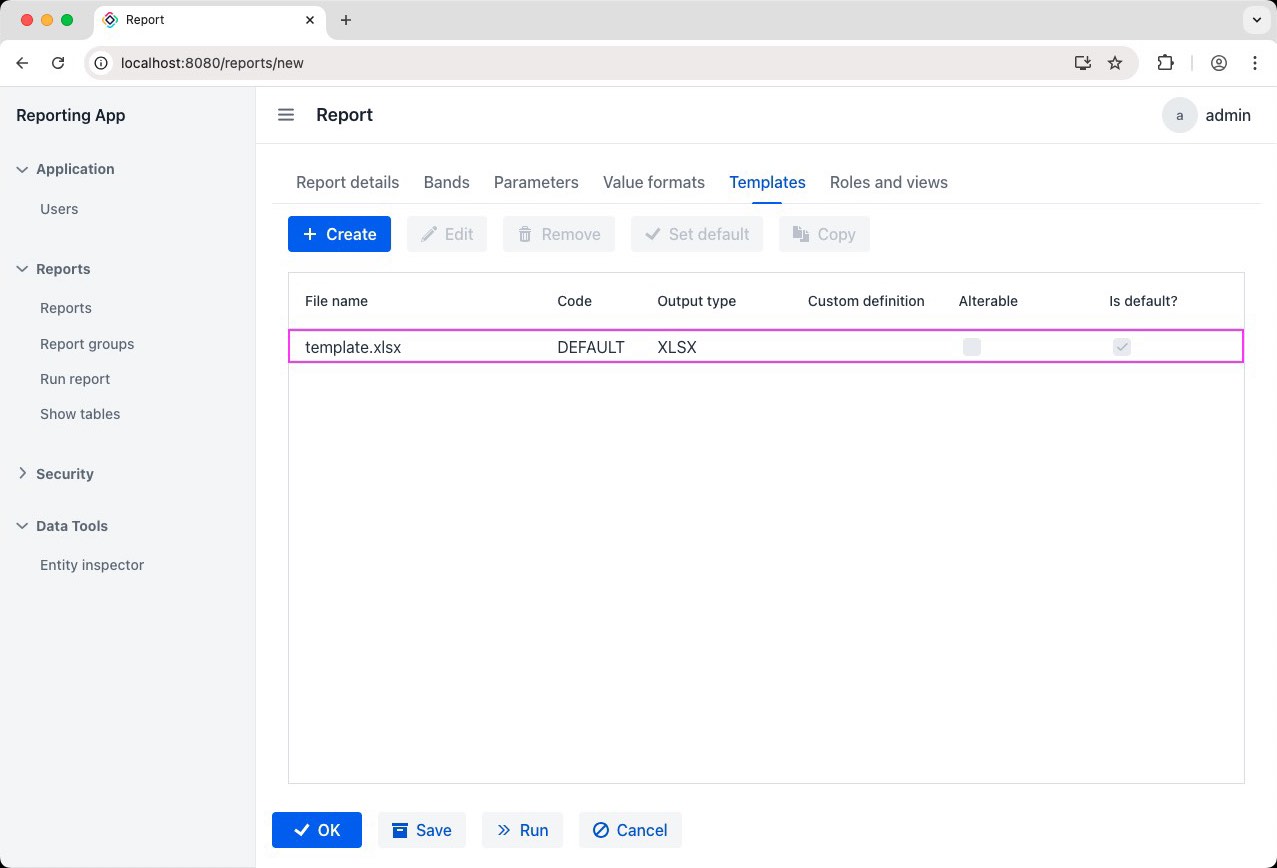Click the Copy button
Viewport: 1277px width, 868px height.
(824, 234)
